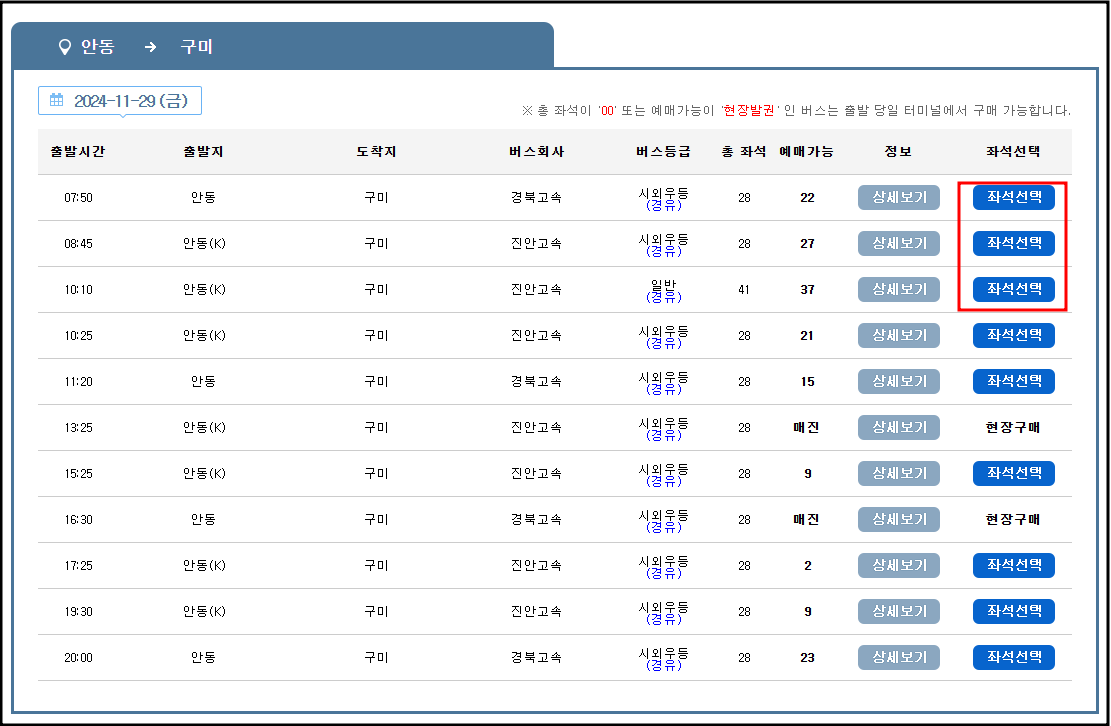
Task: Click the calendar icon next to the date
Action: (x=58, y=100)
